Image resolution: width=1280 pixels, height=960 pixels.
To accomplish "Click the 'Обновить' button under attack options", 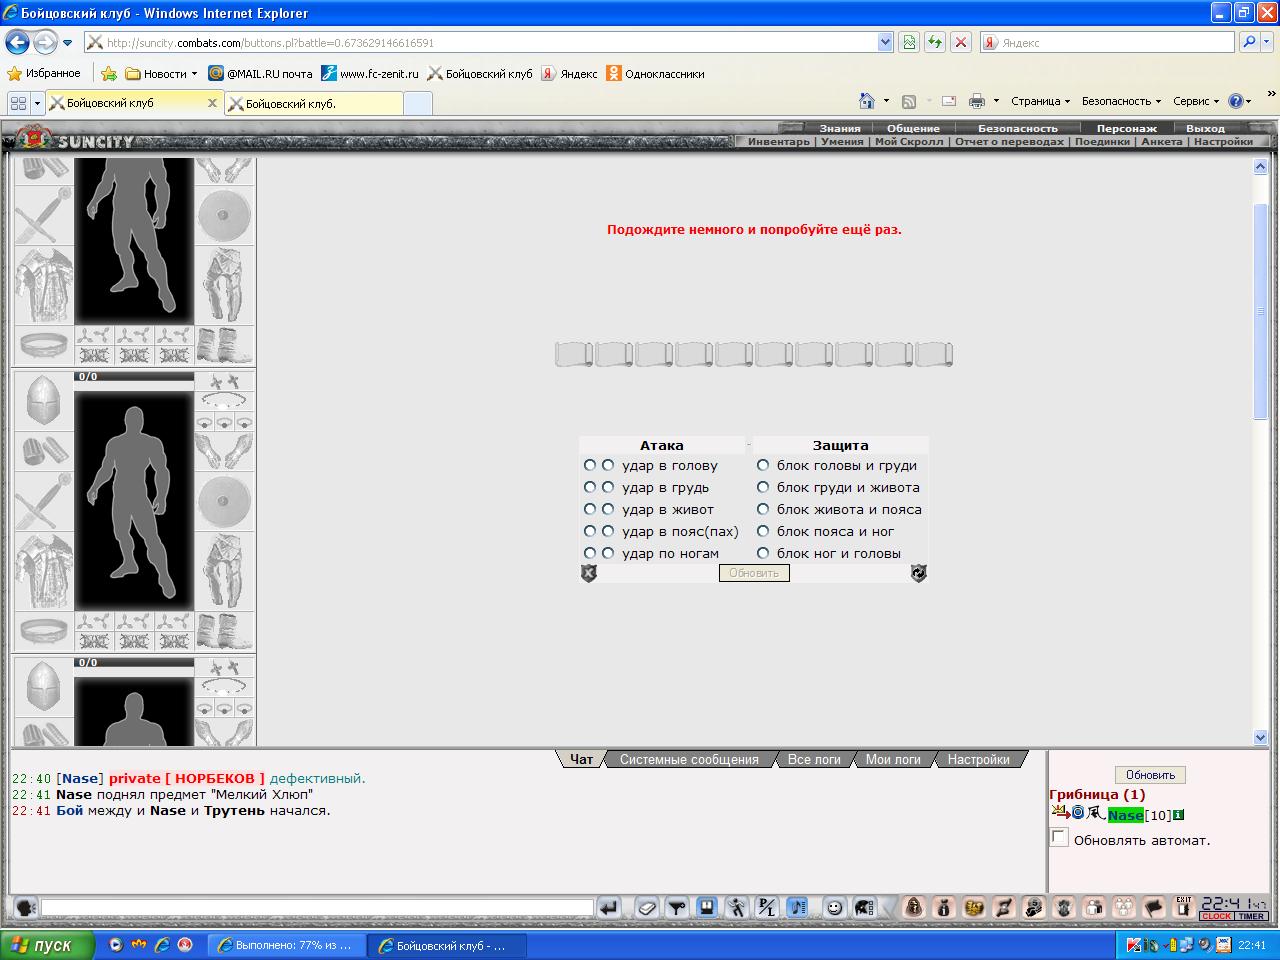I will [x=754, y=573].
